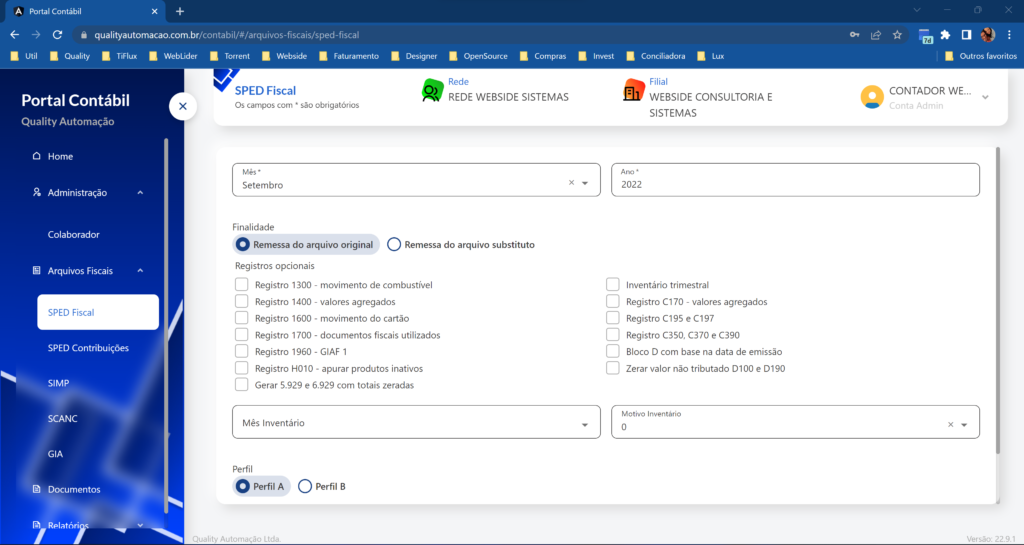
Task: Open the browser extensions puzzle icon
Action: click(945, 34)
